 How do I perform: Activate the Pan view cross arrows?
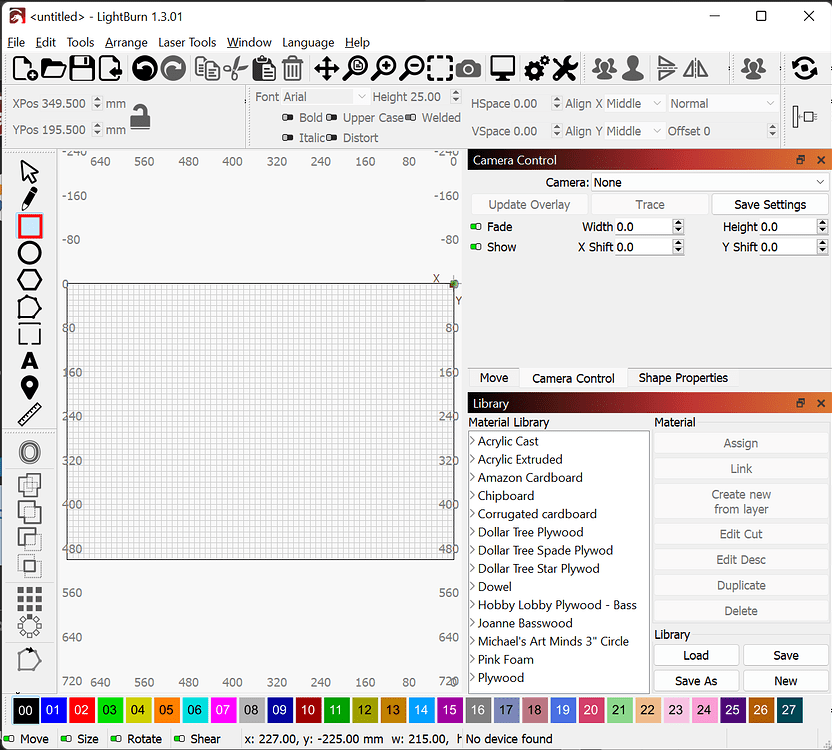[x=326, y=69]
